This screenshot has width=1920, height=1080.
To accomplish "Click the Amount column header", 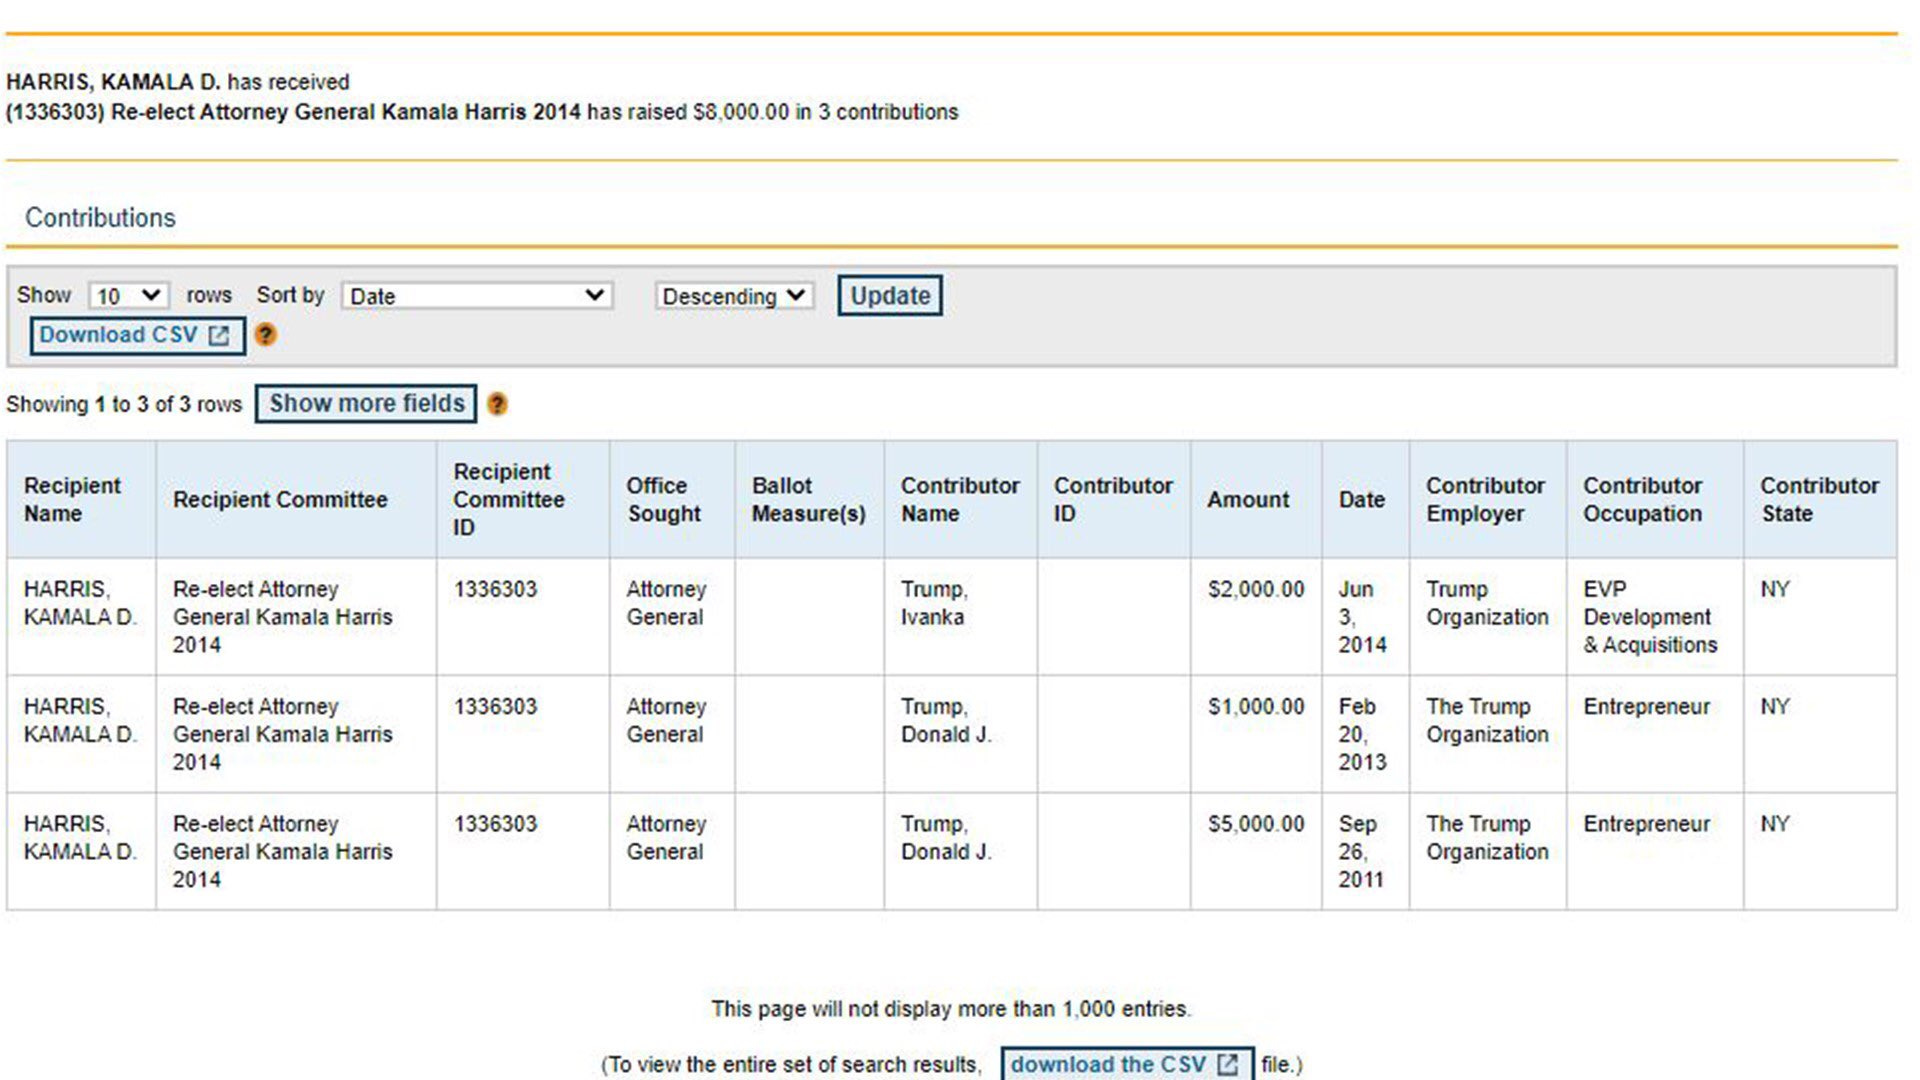I will [1247, 499].
